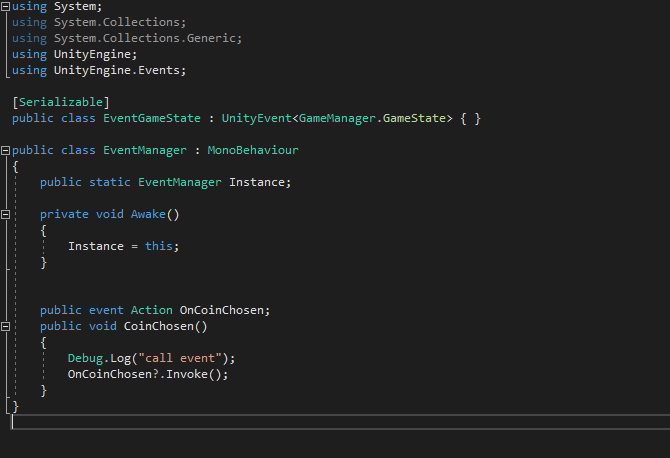The image size is (670, 458).
Task: Click the 'Awake' method name
Action: 148,214
